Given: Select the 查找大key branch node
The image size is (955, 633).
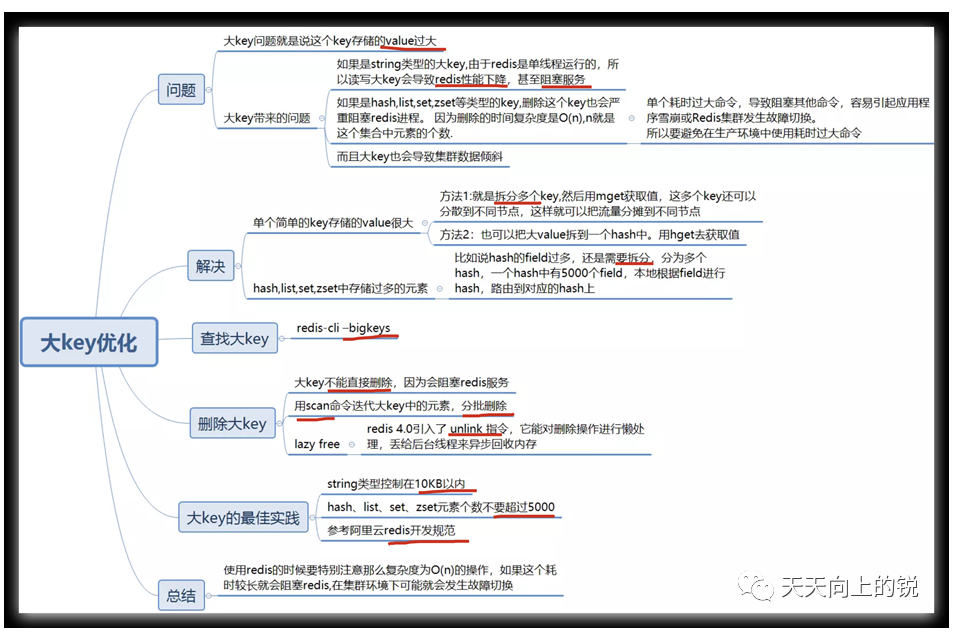Looking at the screenshot, I should (x=234, y=338).
